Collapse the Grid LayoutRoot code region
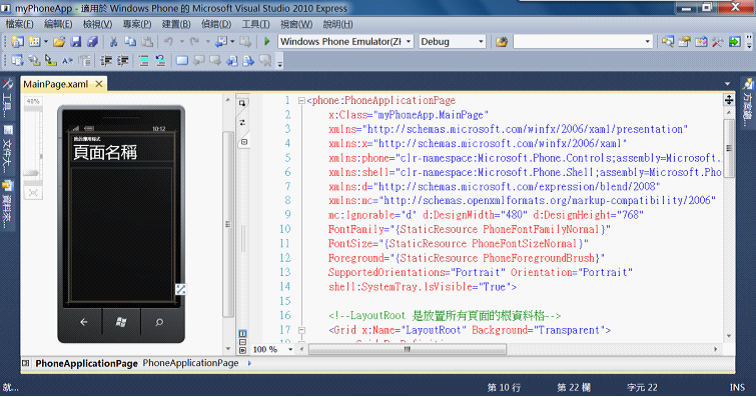 point(301,330)
